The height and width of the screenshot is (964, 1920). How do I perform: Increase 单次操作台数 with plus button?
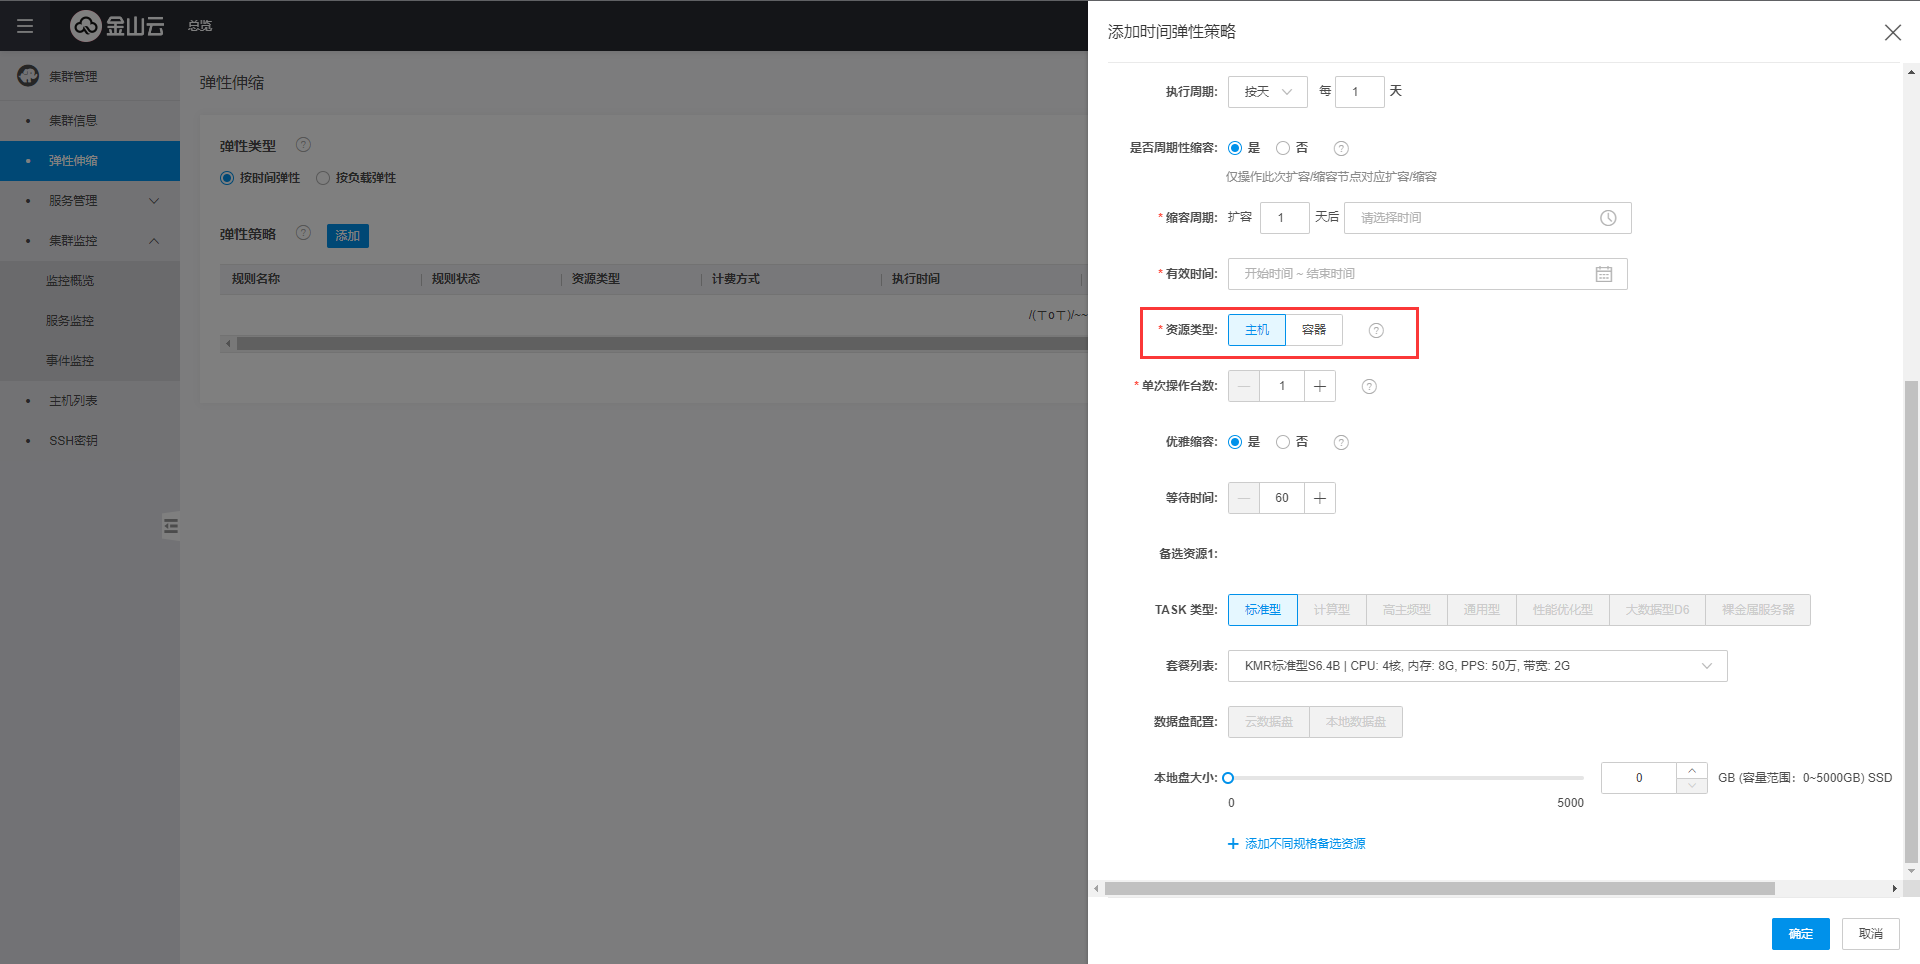[1320, 386]
